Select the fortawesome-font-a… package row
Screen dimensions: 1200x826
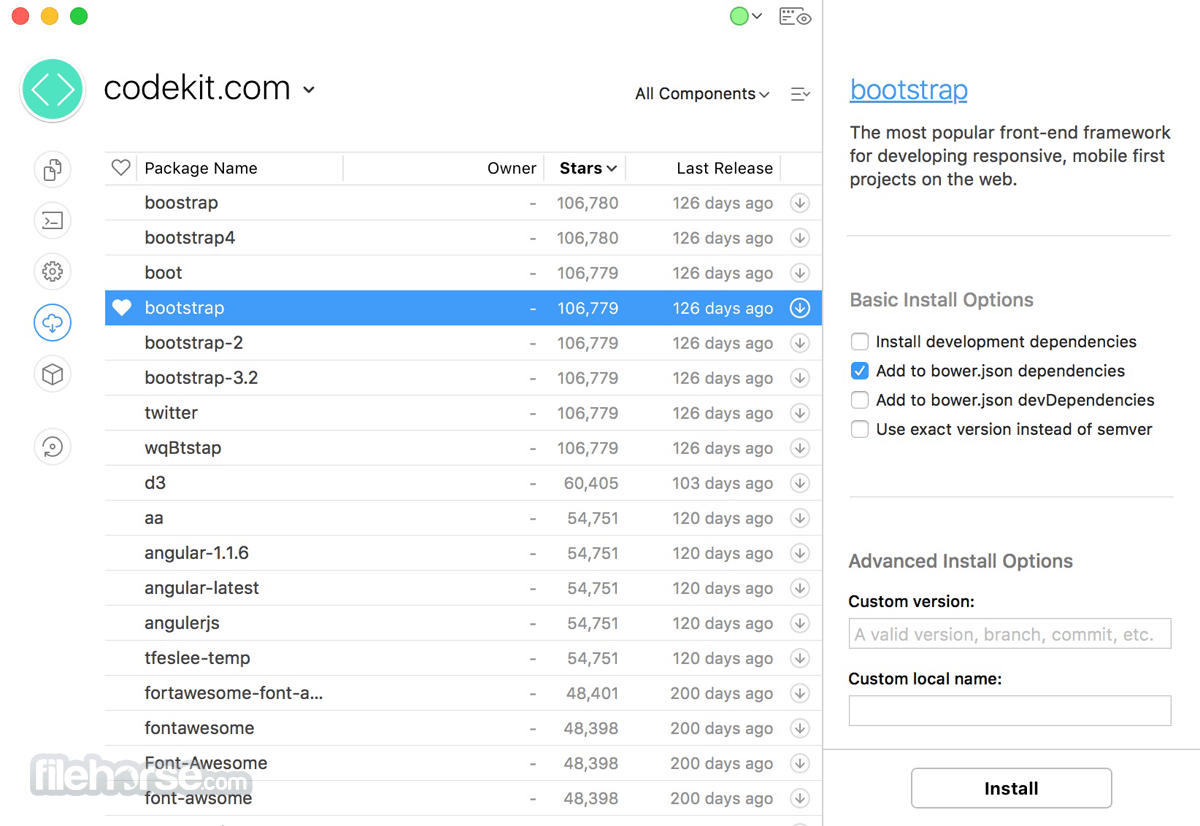(x=463, y=693)
